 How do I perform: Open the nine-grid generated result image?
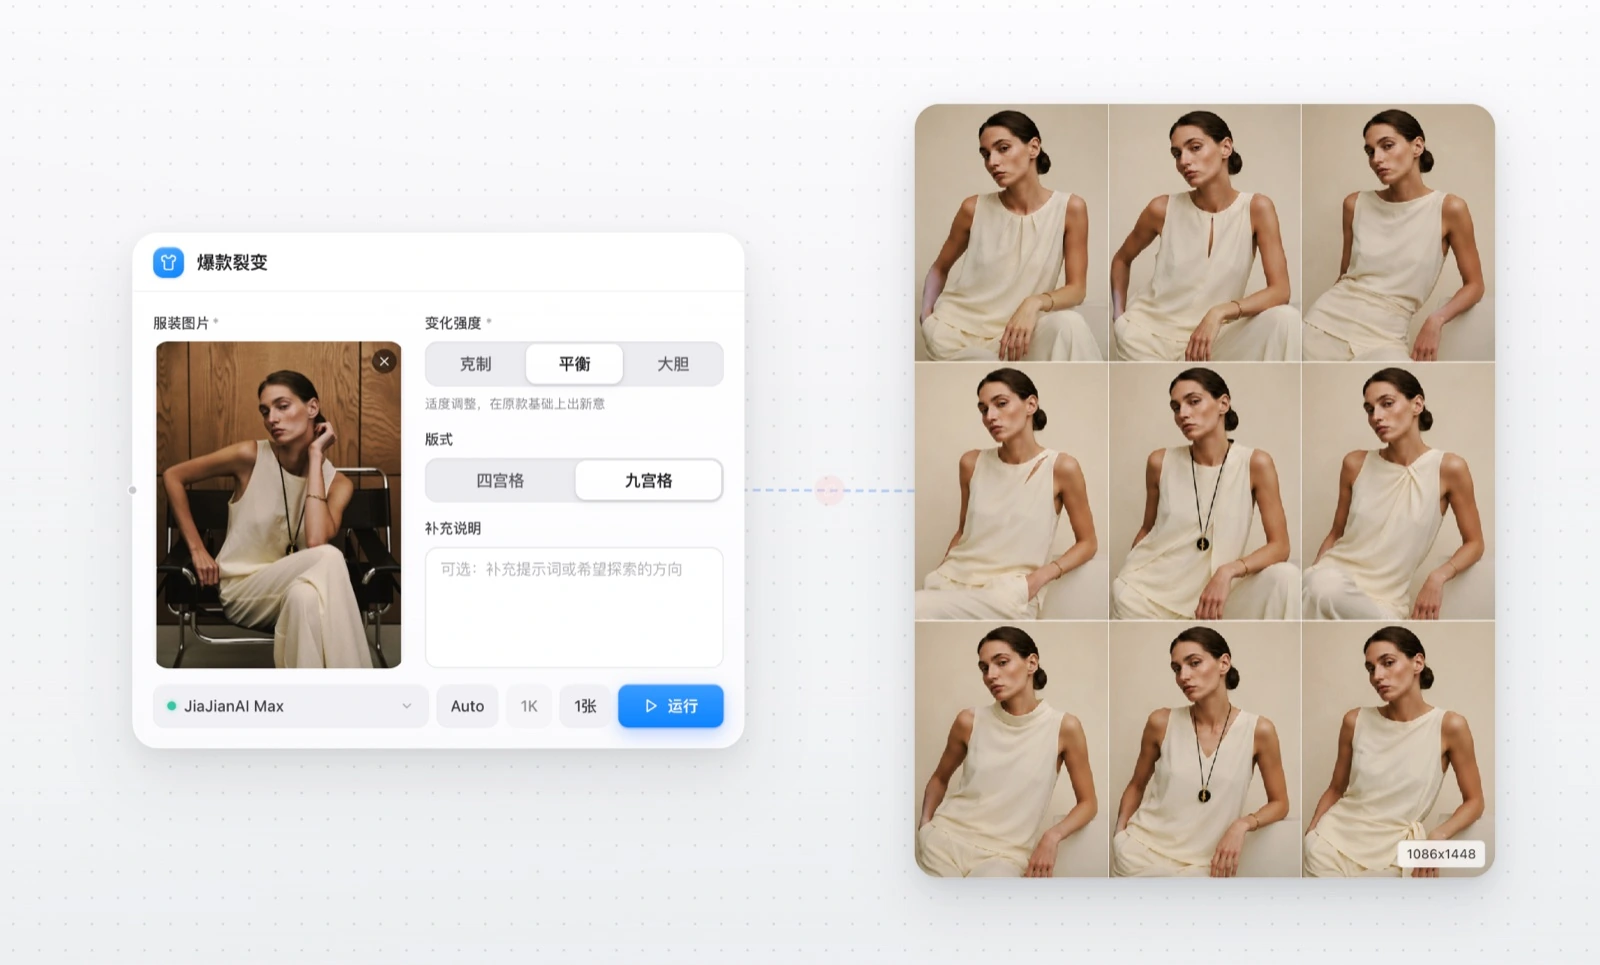coord(1205,491)
